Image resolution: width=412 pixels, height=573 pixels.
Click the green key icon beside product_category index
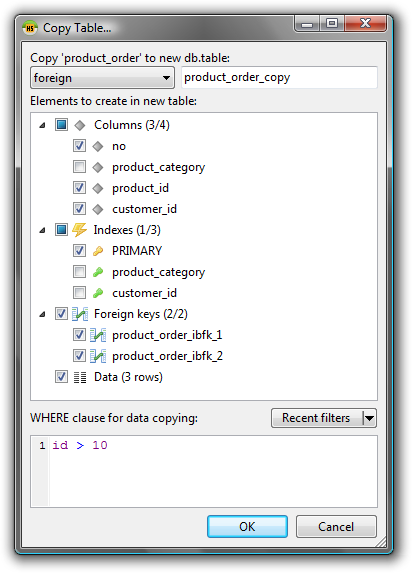[98, 272]
